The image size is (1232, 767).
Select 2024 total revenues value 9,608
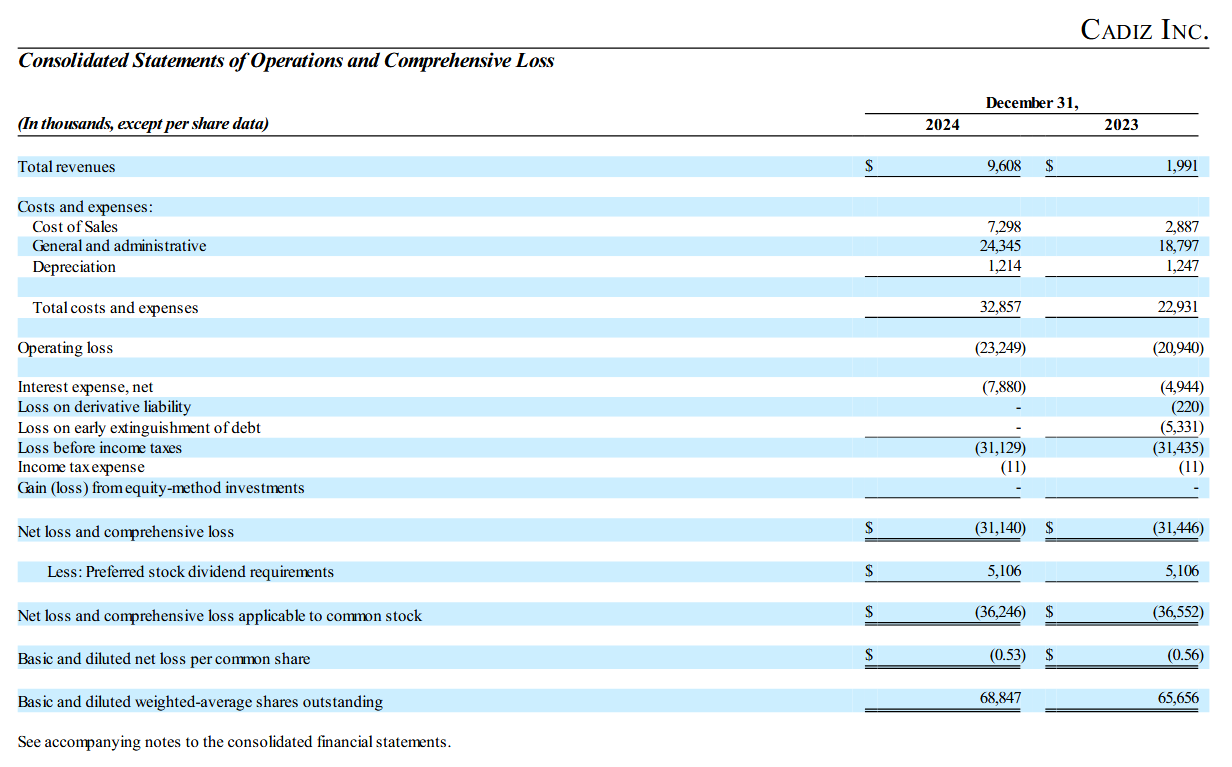(x=1004, y=166)
